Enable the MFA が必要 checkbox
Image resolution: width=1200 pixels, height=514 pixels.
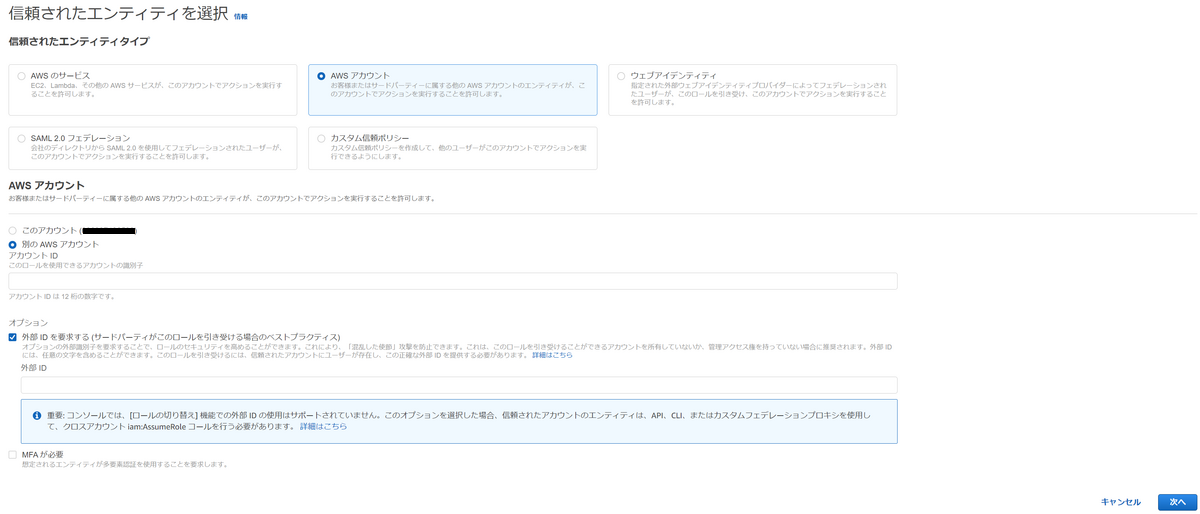[x=13, y=455]
